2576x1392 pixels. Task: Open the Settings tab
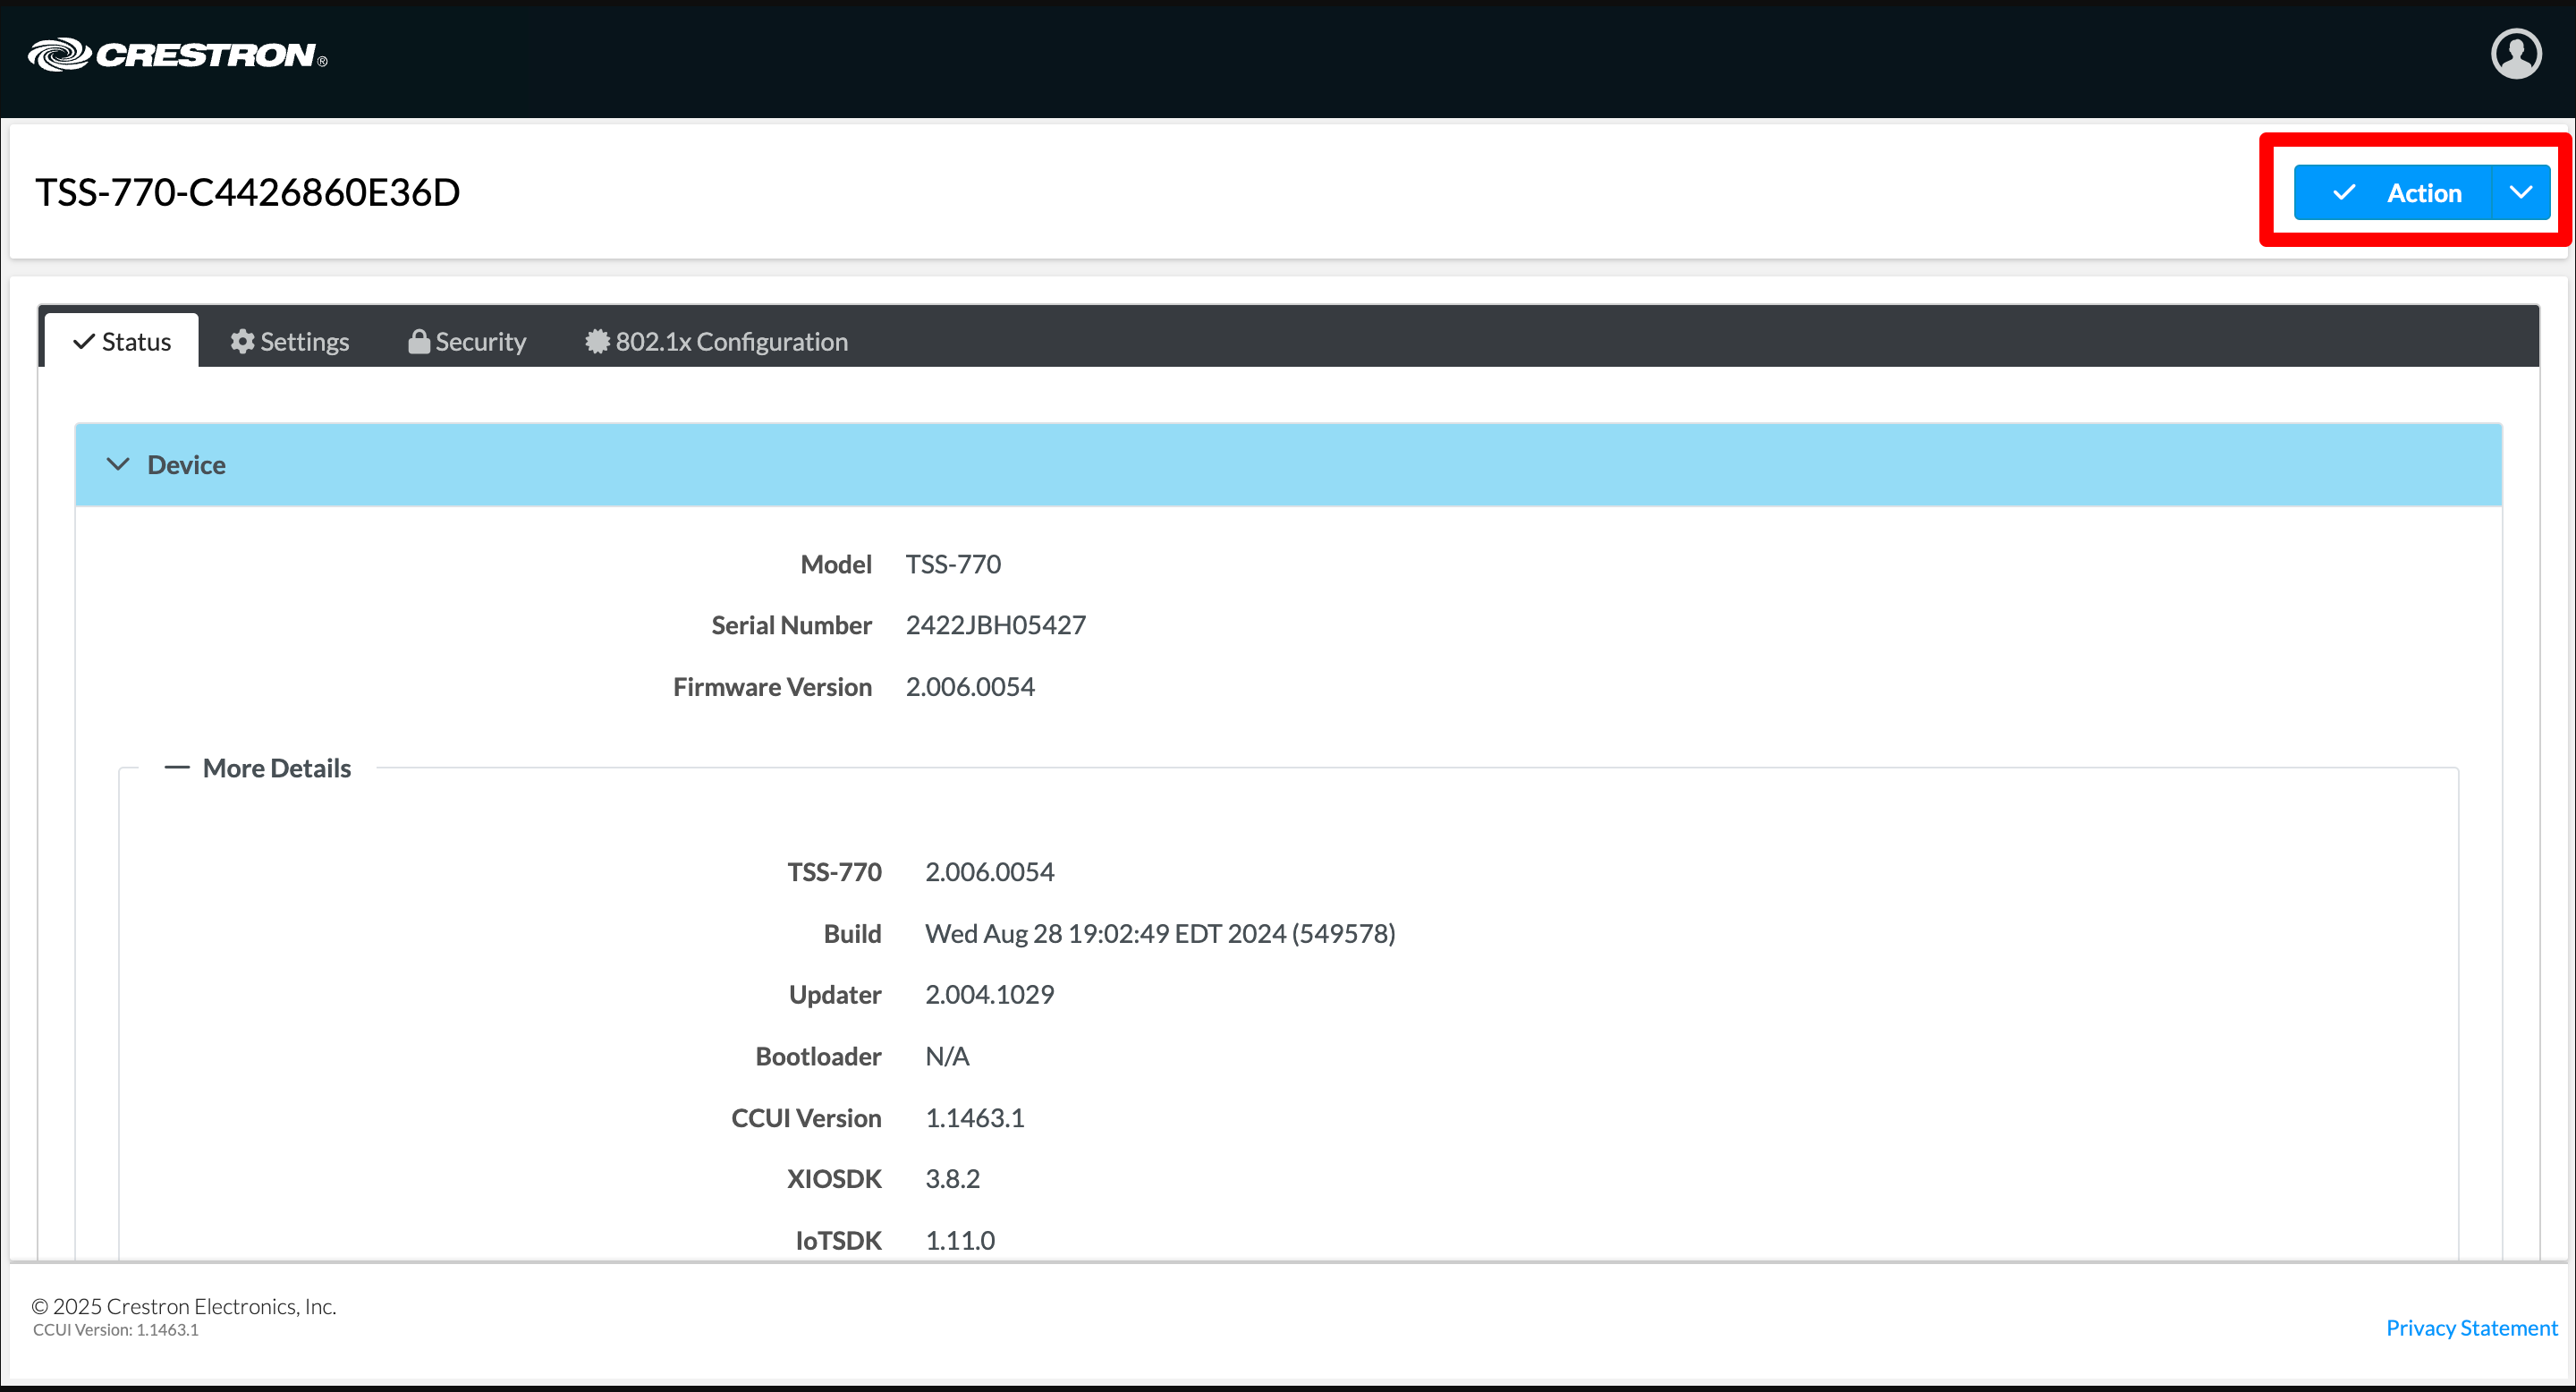coord(289,341)
